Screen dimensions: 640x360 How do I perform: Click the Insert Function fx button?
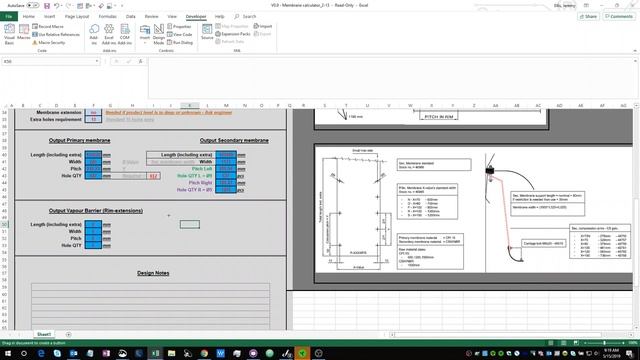(x=140, y=61)
